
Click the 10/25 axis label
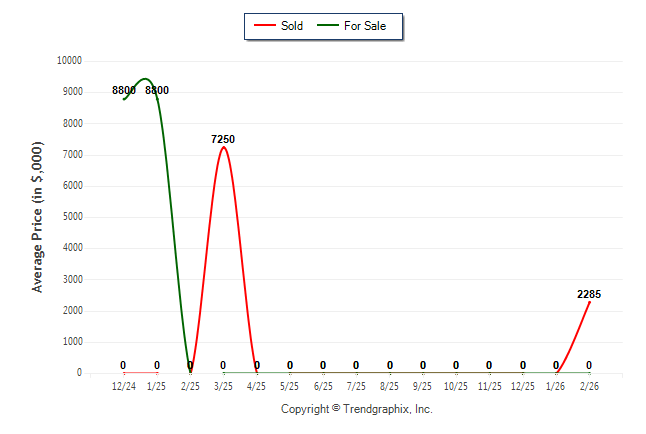[456, 385]
